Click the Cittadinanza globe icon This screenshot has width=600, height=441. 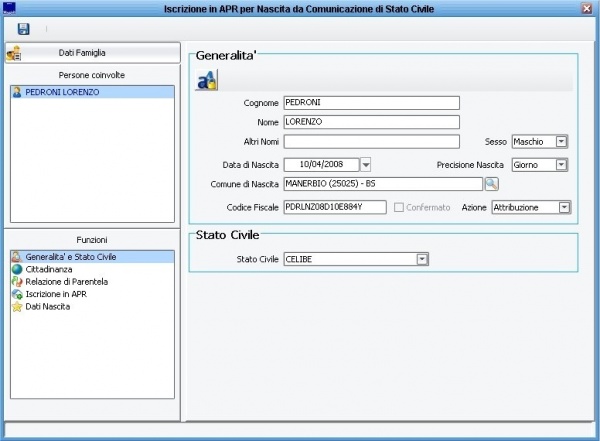[17, 269]
